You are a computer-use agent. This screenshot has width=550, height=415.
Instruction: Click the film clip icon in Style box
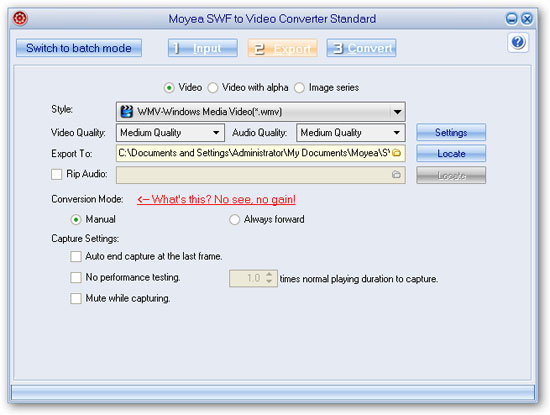pyautogui.click(x=126, y=112)
